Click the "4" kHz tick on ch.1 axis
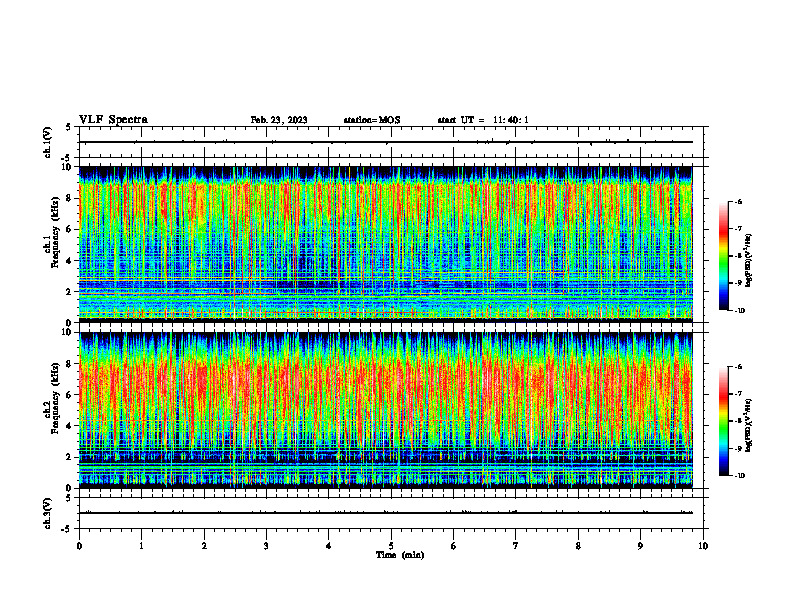792x612 pixels. pyautogui.click(x=71, y=261)
